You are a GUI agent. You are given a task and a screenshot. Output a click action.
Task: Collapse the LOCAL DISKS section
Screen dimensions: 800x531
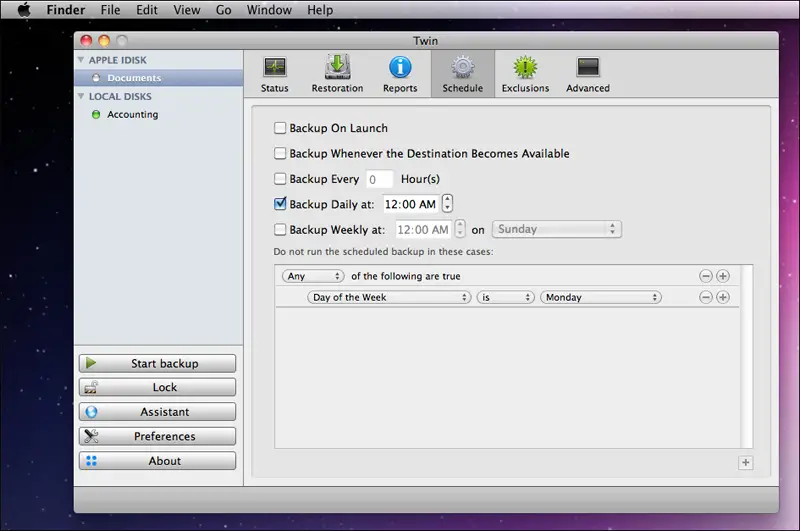[81, 96]
